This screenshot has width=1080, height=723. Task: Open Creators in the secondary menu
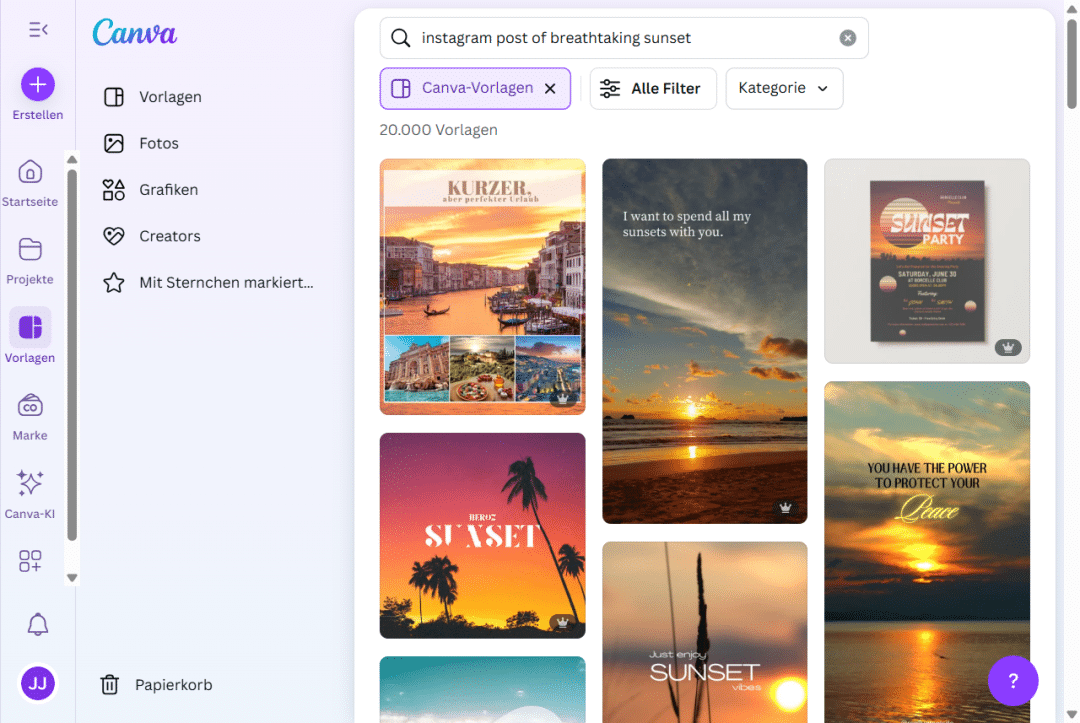152,236
